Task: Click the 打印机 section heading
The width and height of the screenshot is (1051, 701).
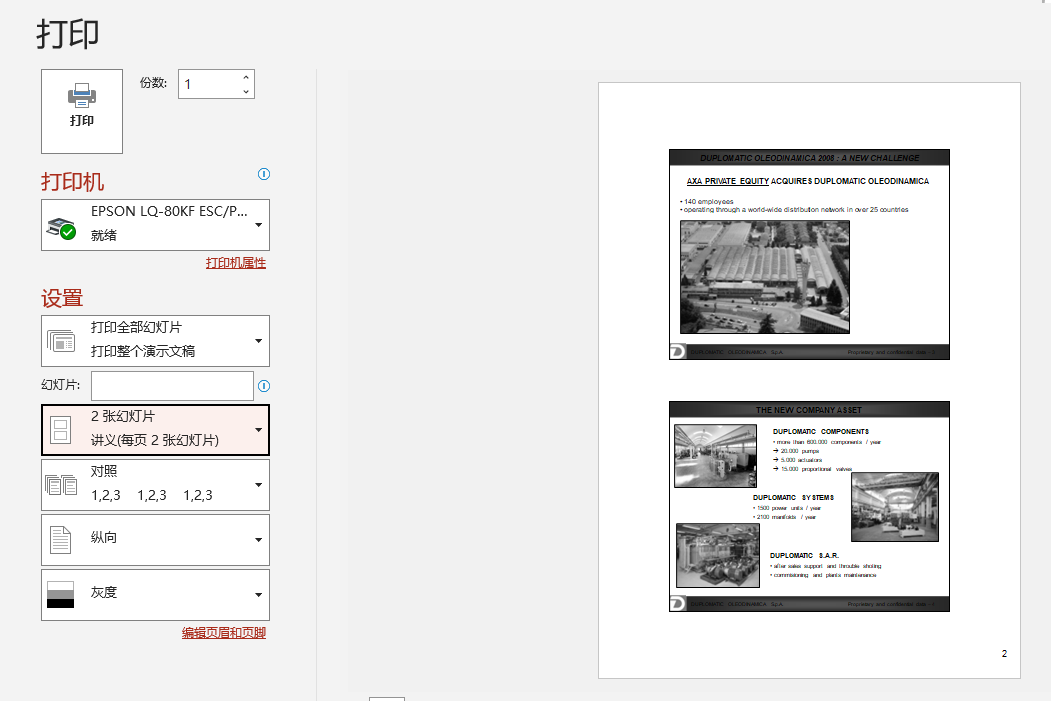Action: point(72,182)
